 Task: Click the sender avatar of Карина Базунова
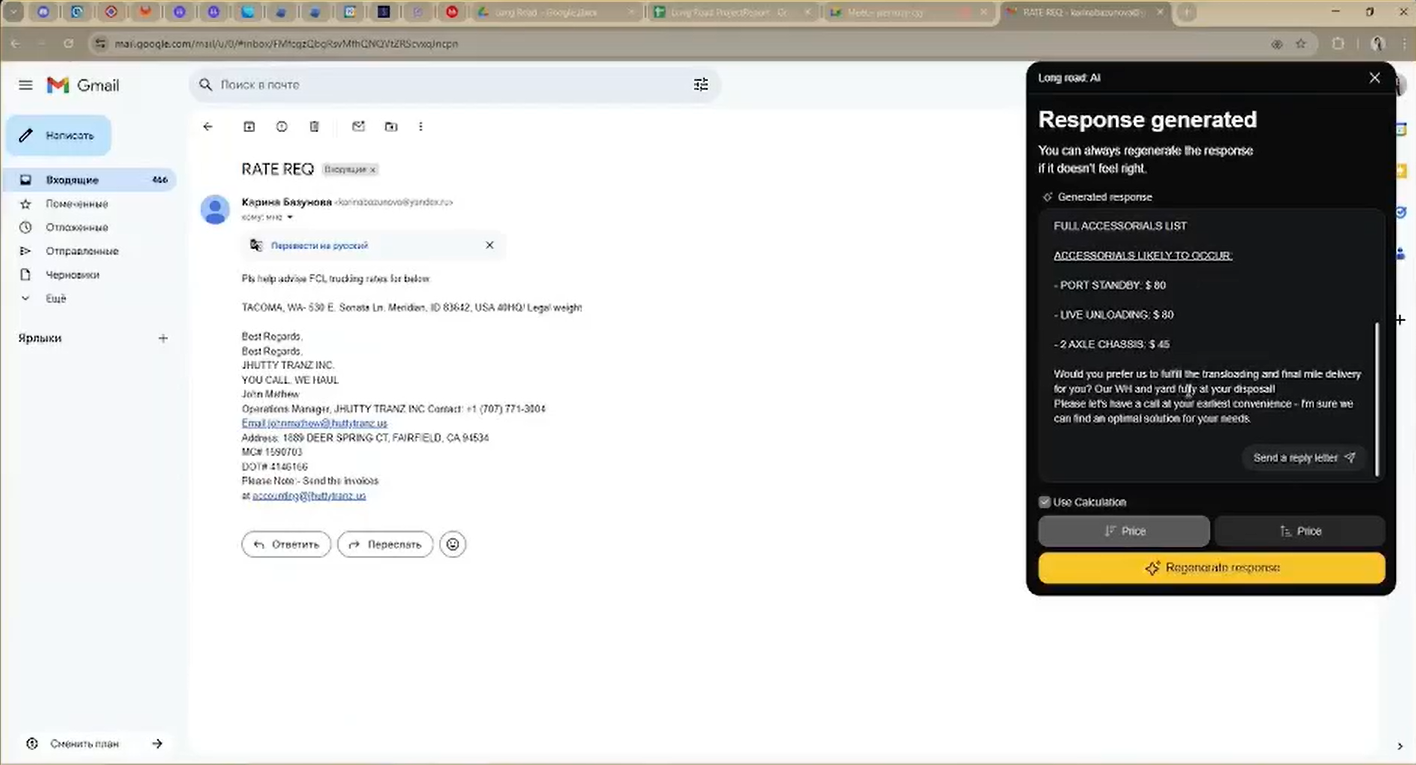(x=215, y=209)
